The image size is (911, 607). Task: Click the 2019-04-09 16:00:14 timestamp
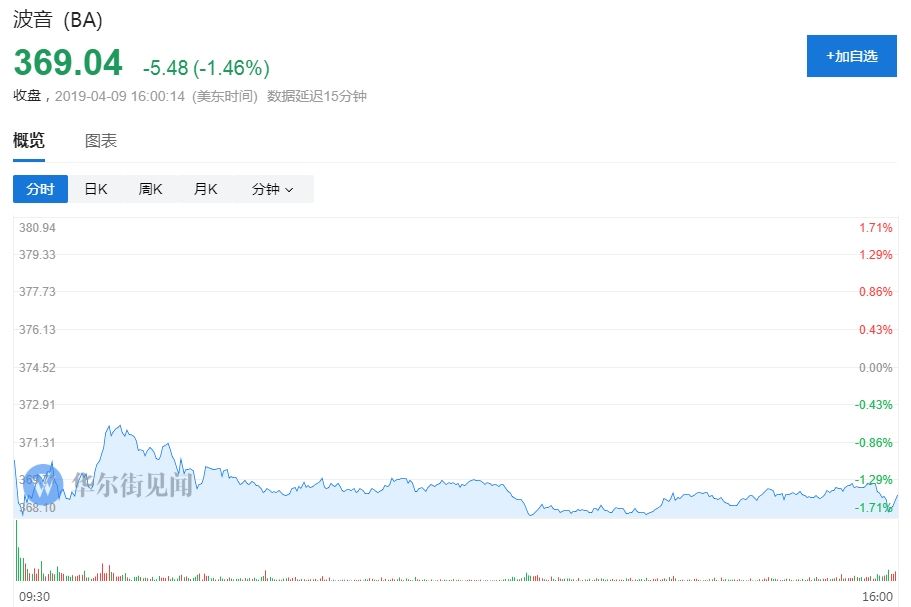click(120, 96)
